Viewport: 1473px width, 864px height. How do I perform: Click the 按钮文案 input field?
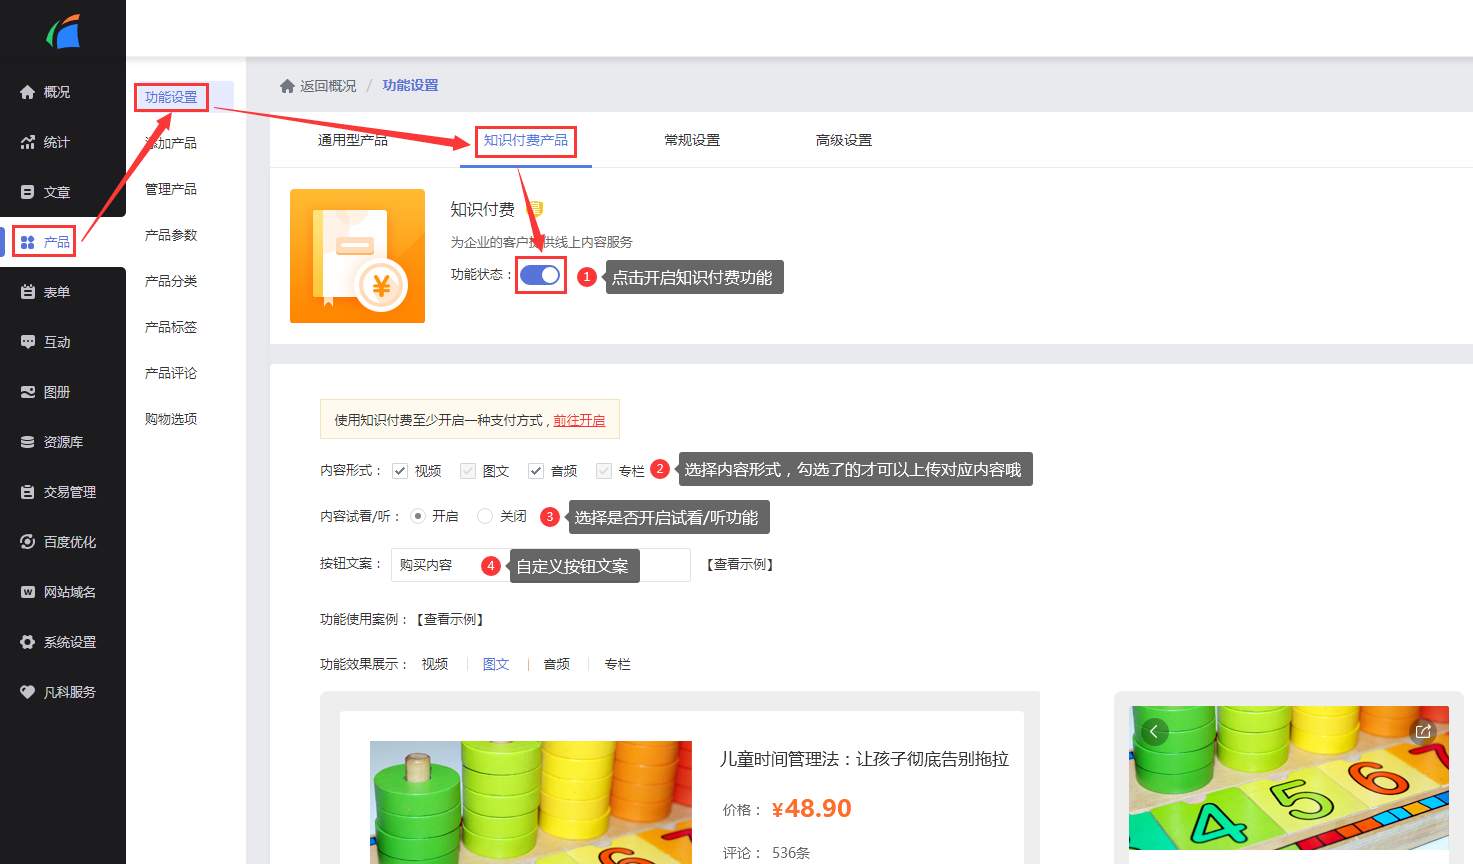point(541,565)
